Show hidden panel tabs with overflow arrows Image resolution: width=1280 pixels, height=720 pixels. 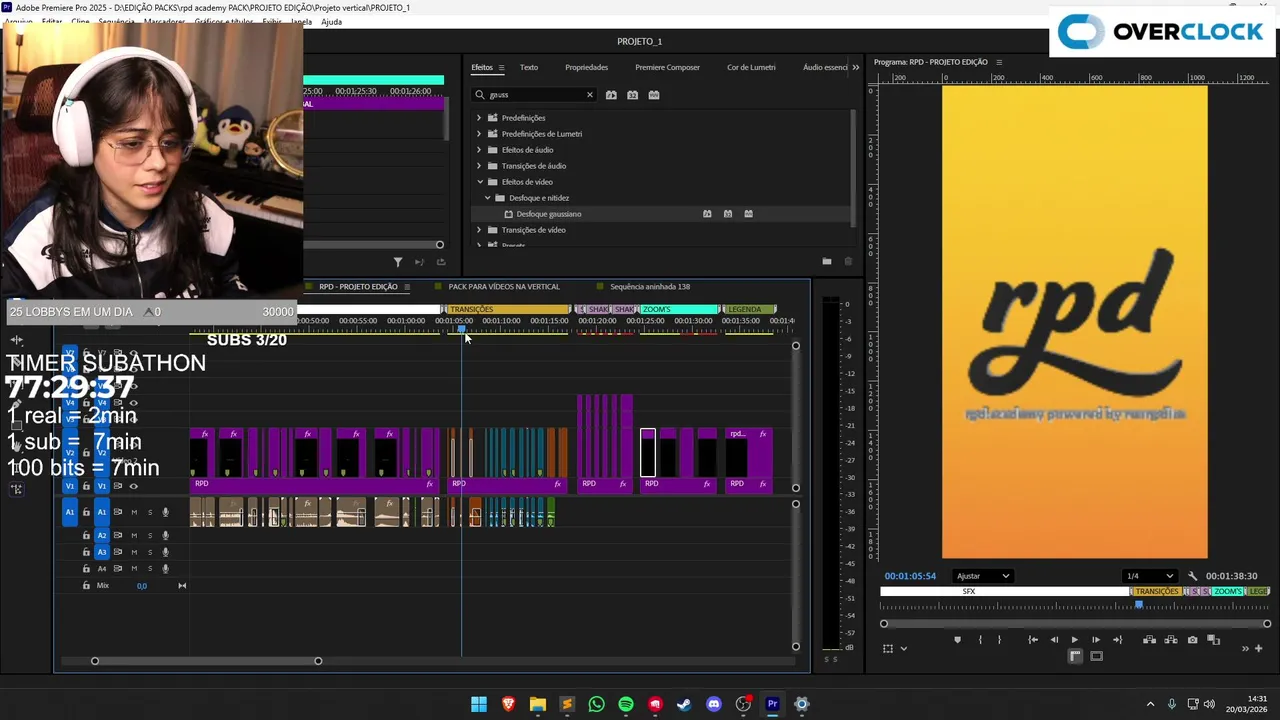click(x=855, y=67)
